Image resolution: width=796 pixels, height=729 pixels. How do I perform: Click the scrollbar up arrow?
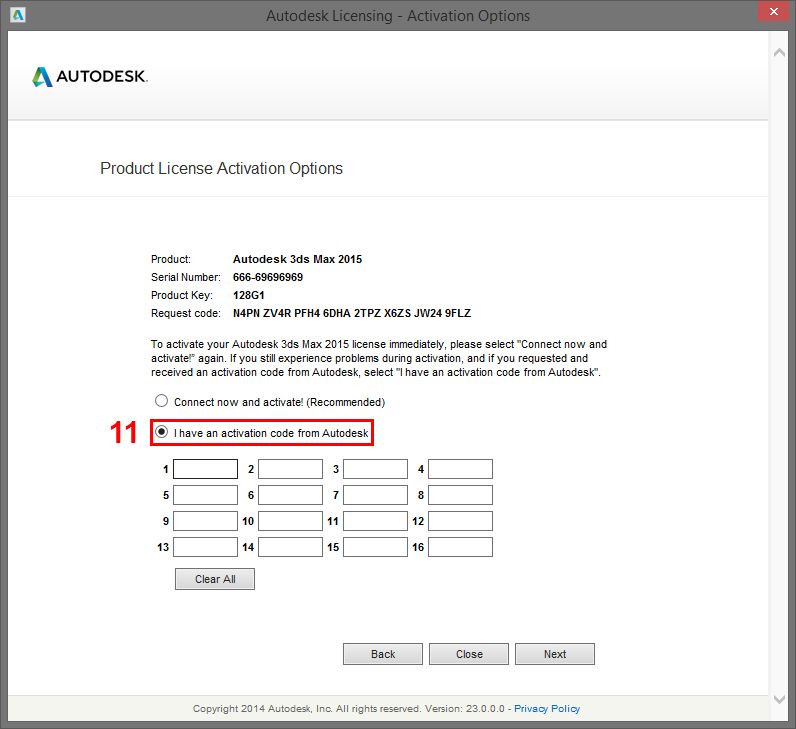coord(779,53)
